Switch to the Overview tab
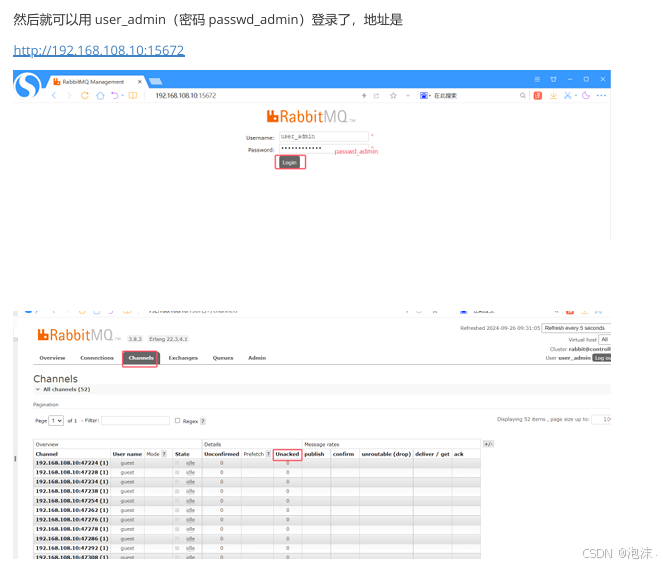 pos(52,358)
